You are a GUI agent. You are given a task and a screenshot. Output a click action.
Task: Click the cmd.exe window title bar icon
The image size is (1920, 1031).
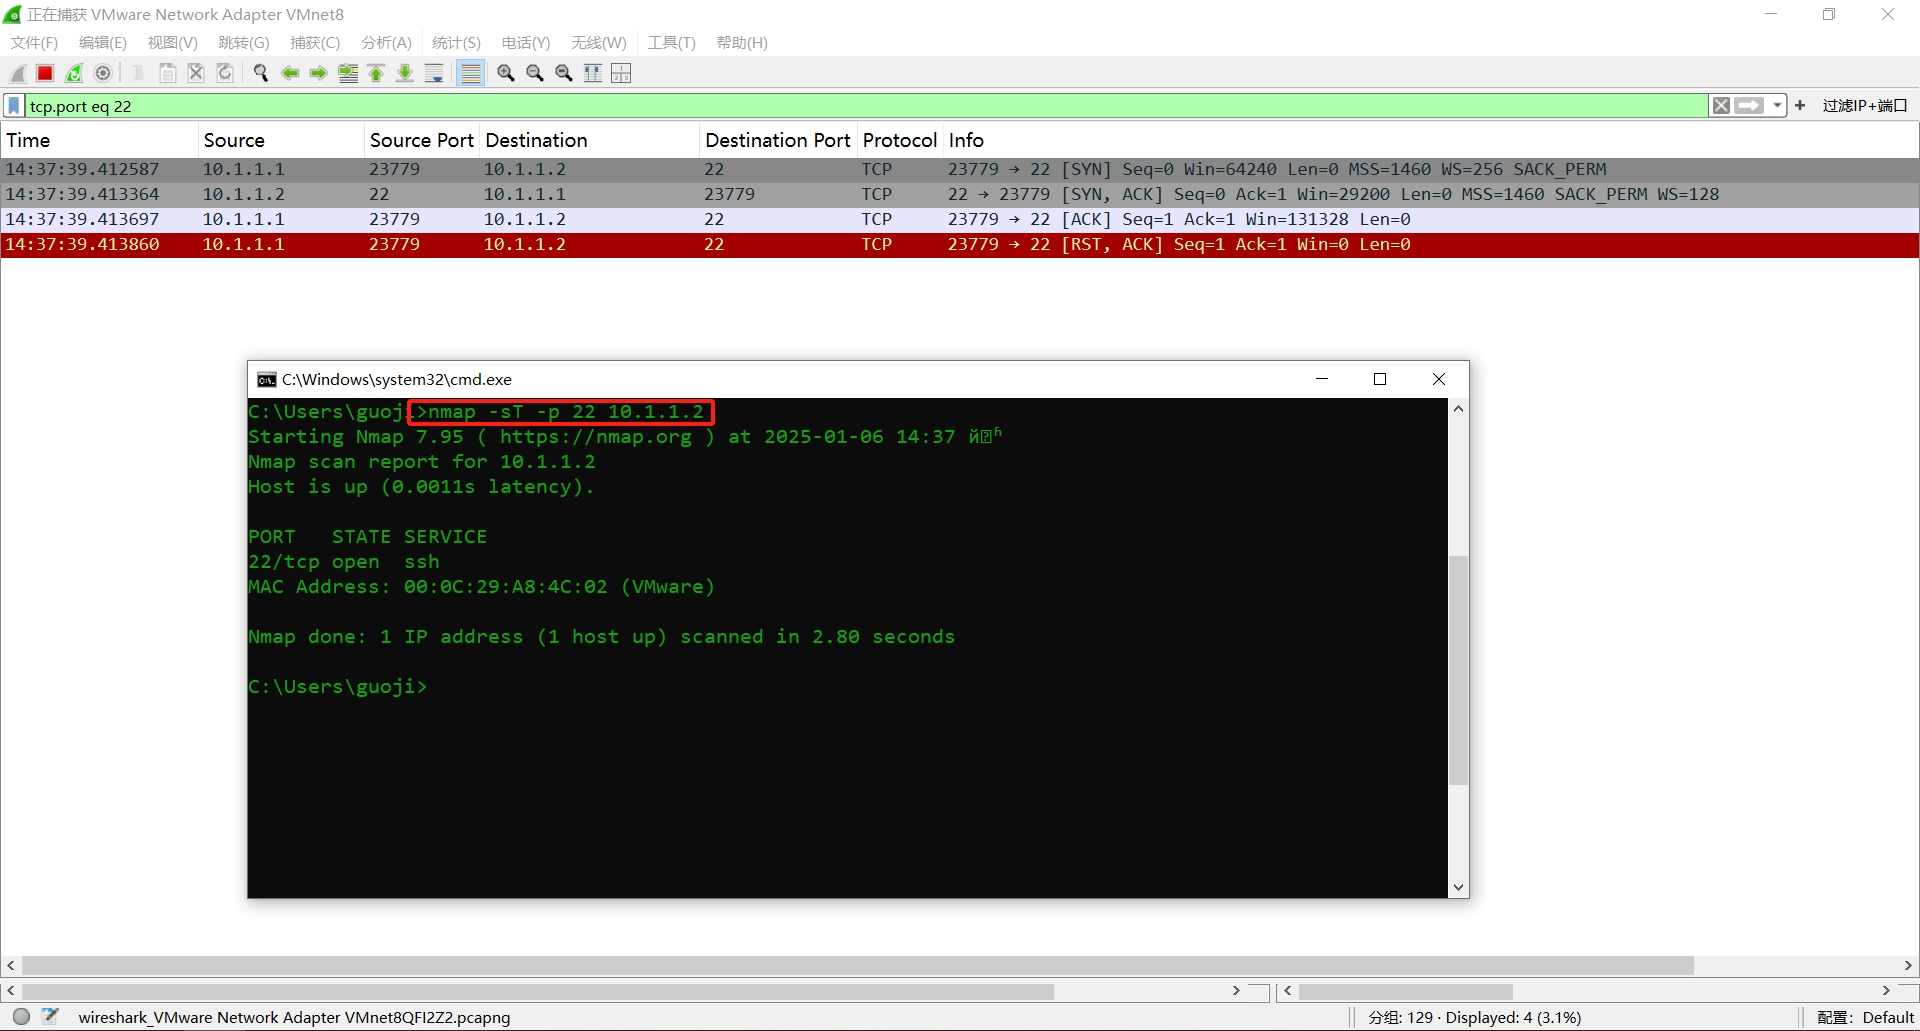click(x=267, y=380)
